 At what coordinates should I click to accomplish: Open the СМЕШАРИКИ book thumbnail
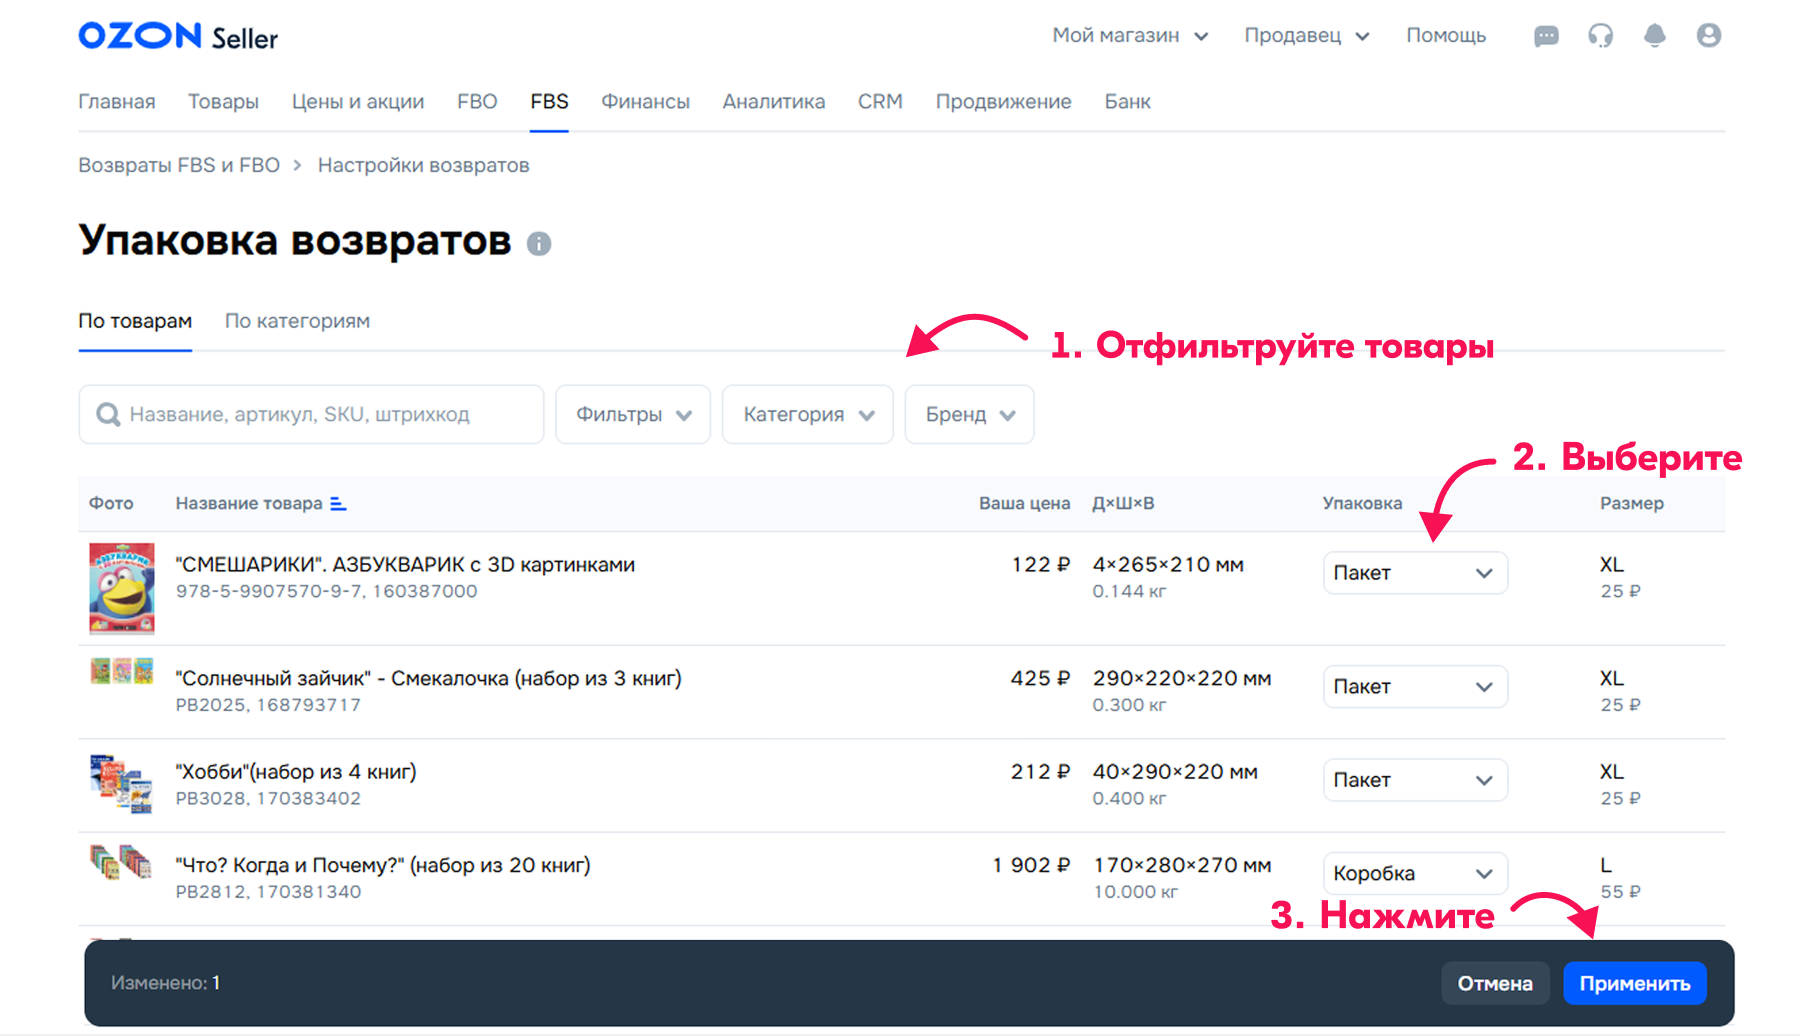pos(122,588)
